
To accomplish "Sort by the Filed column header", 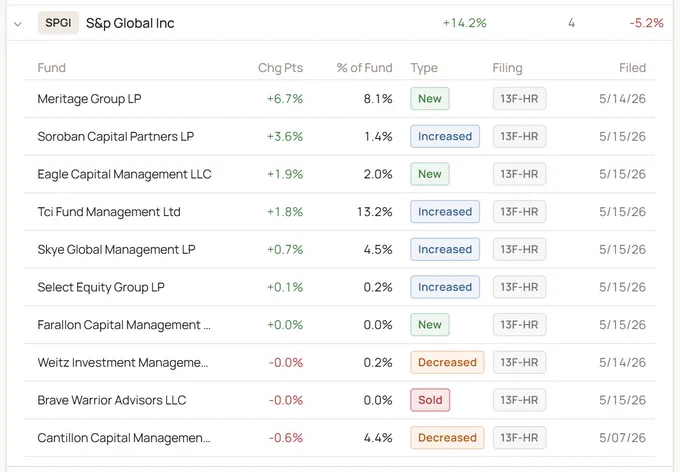I will [x=632, y=68].
